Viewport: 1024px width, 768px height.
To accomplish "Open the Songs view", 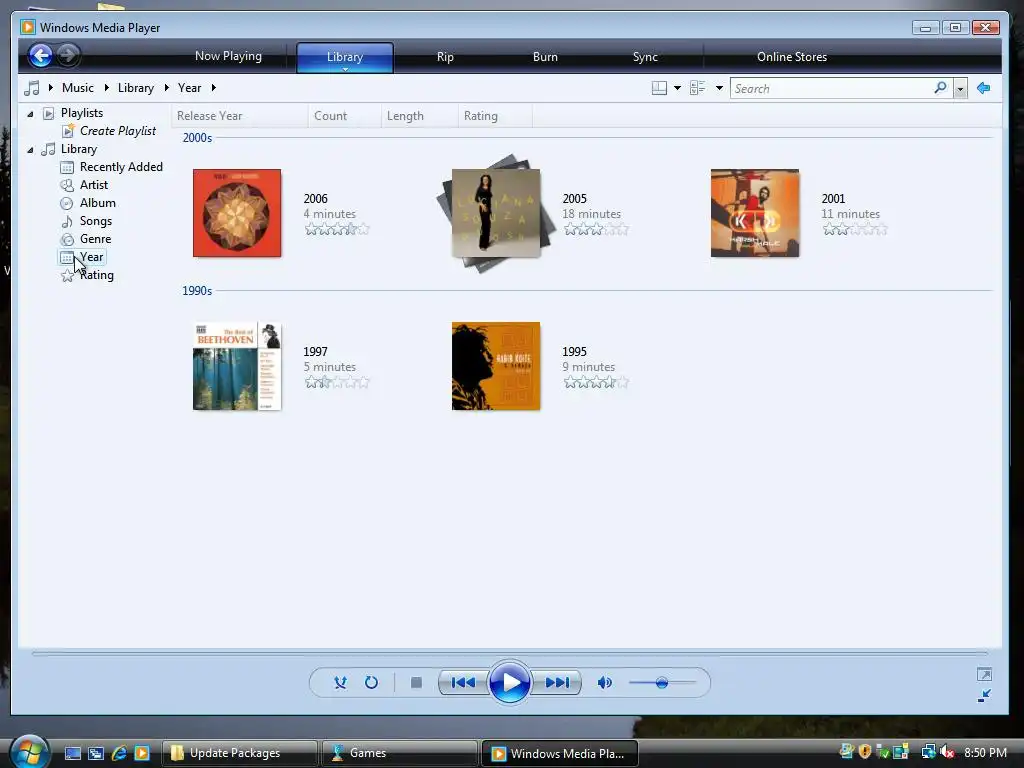I will pos(95,221).
